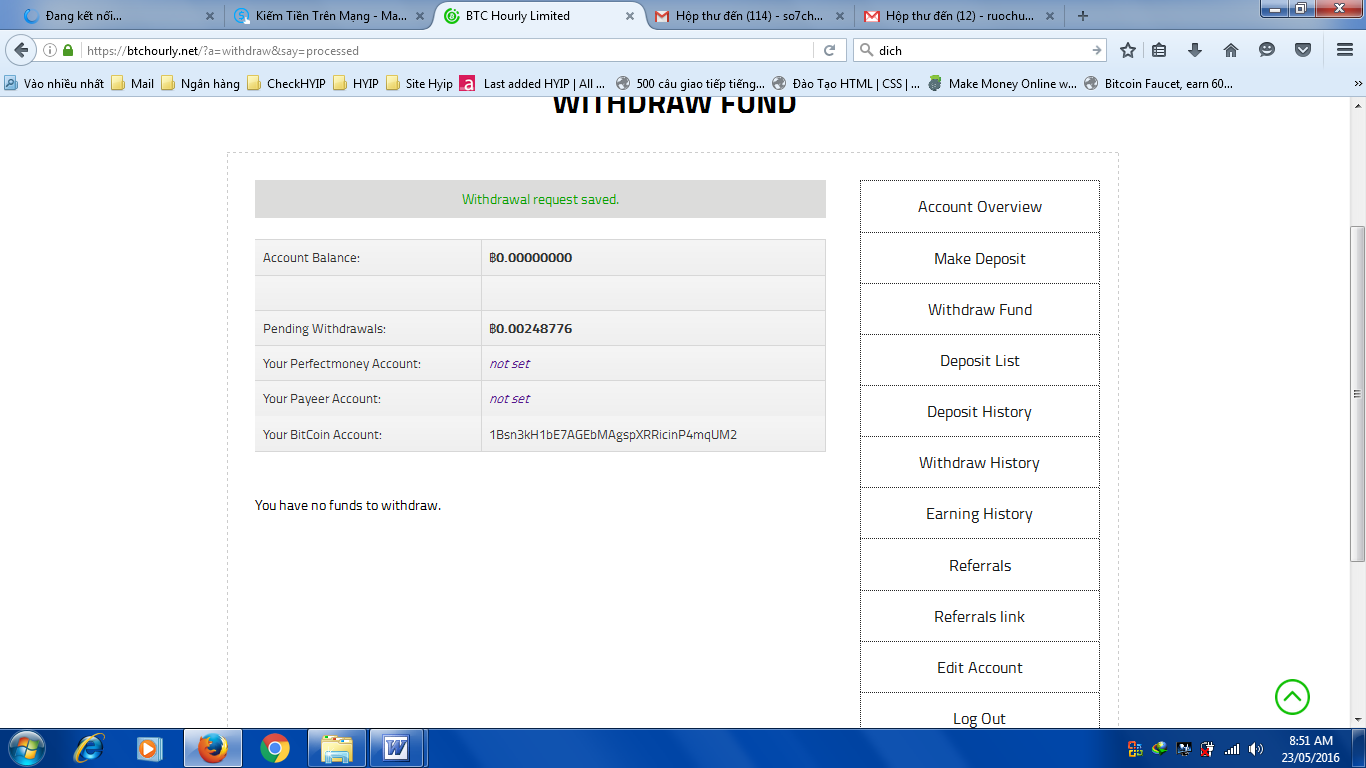Open the CheckHYIP bookmark folder
Viewport: 1366px width, 768px height.
[286, 84]
